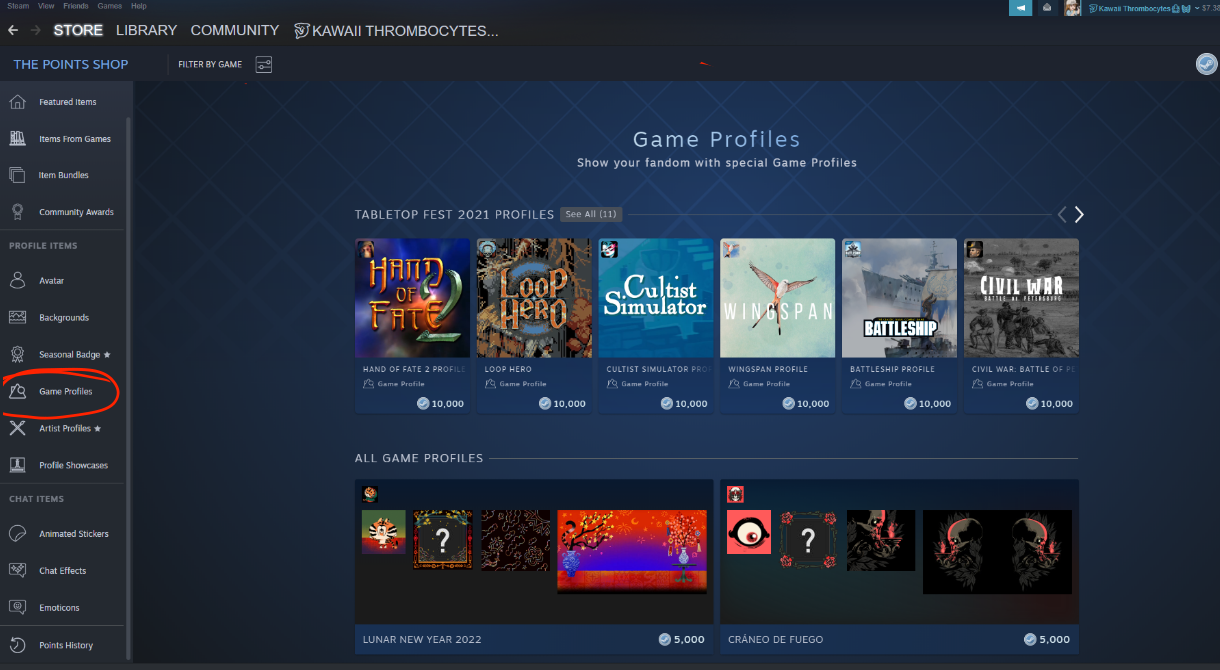Select Item Bundles in the sidebar

click(64, 175)
